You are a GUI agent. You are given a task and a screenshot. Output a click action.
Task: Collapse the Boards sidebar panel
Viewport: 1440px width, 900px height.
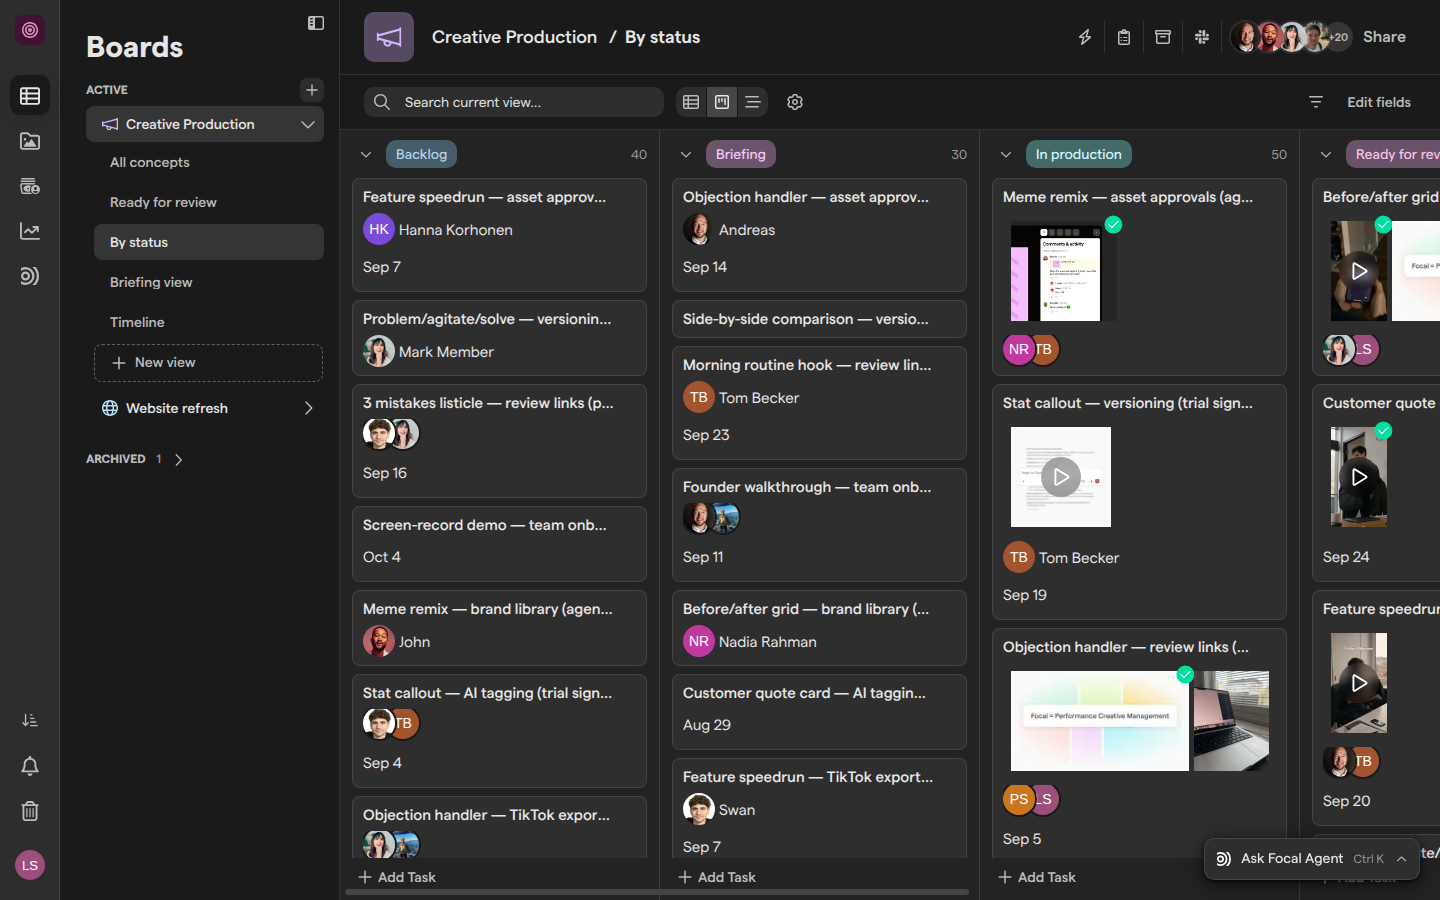pos(316,23)
